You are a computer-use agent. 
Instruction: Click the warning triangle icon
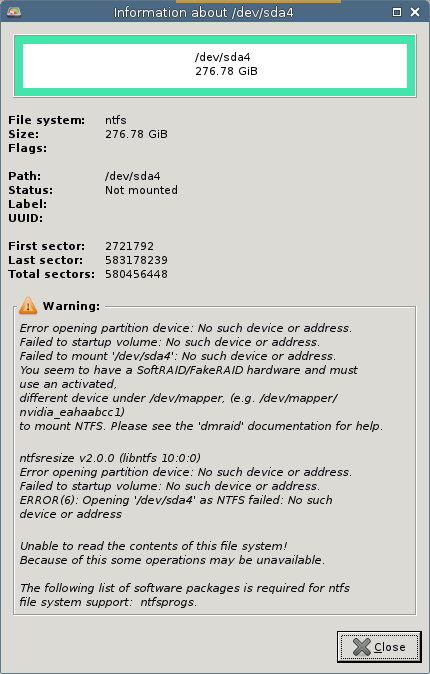coord(28,305)
